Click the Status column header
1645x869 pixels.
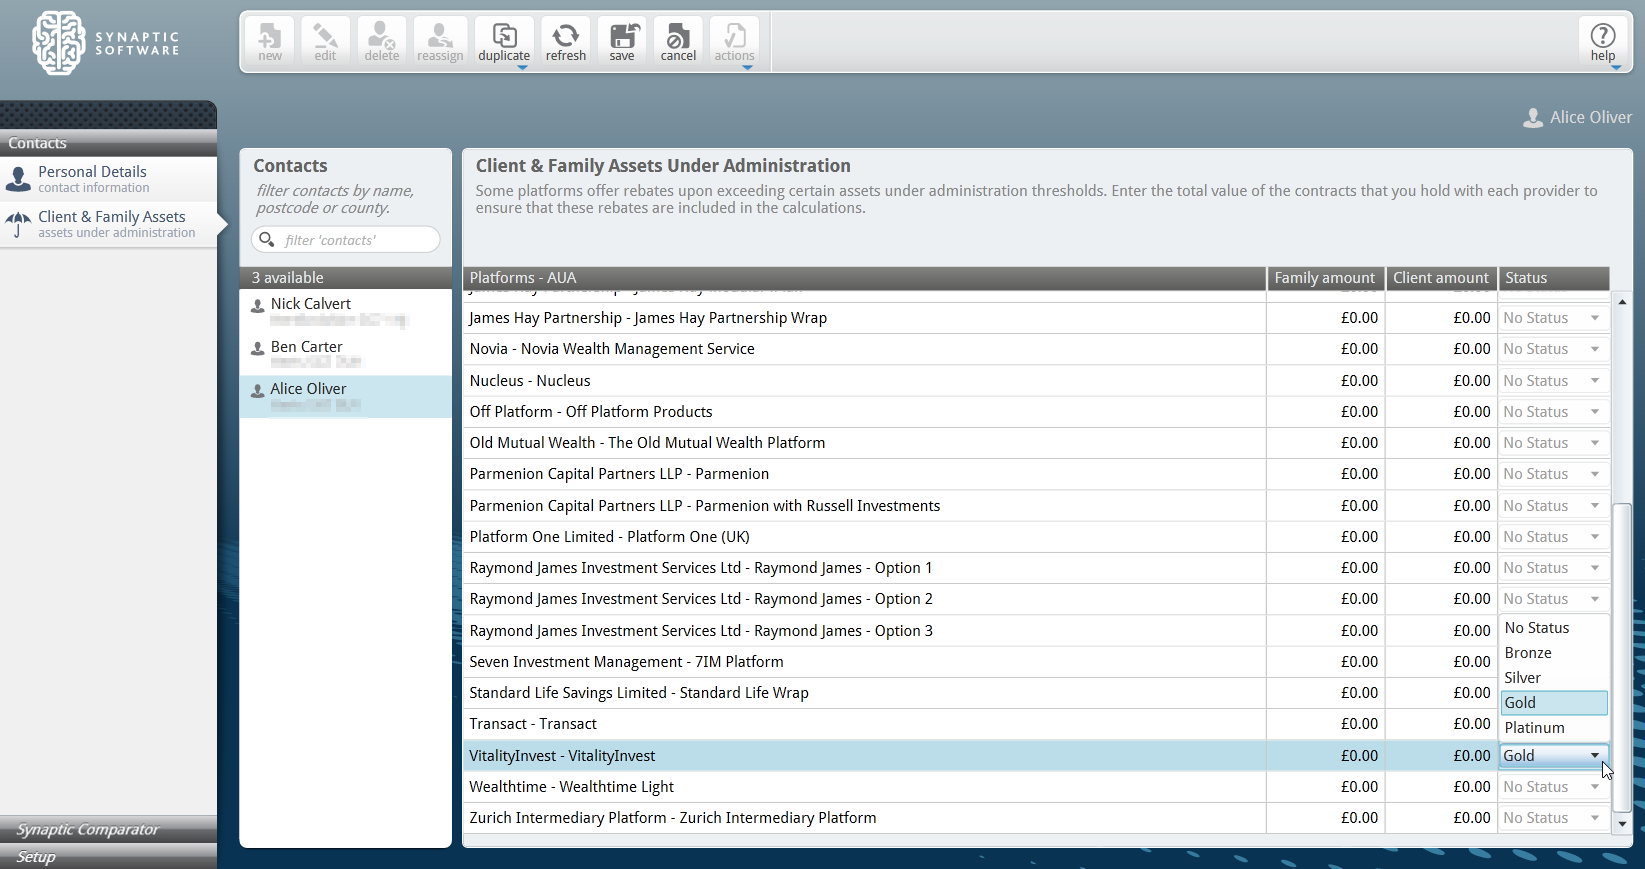tap(1554, 278)
